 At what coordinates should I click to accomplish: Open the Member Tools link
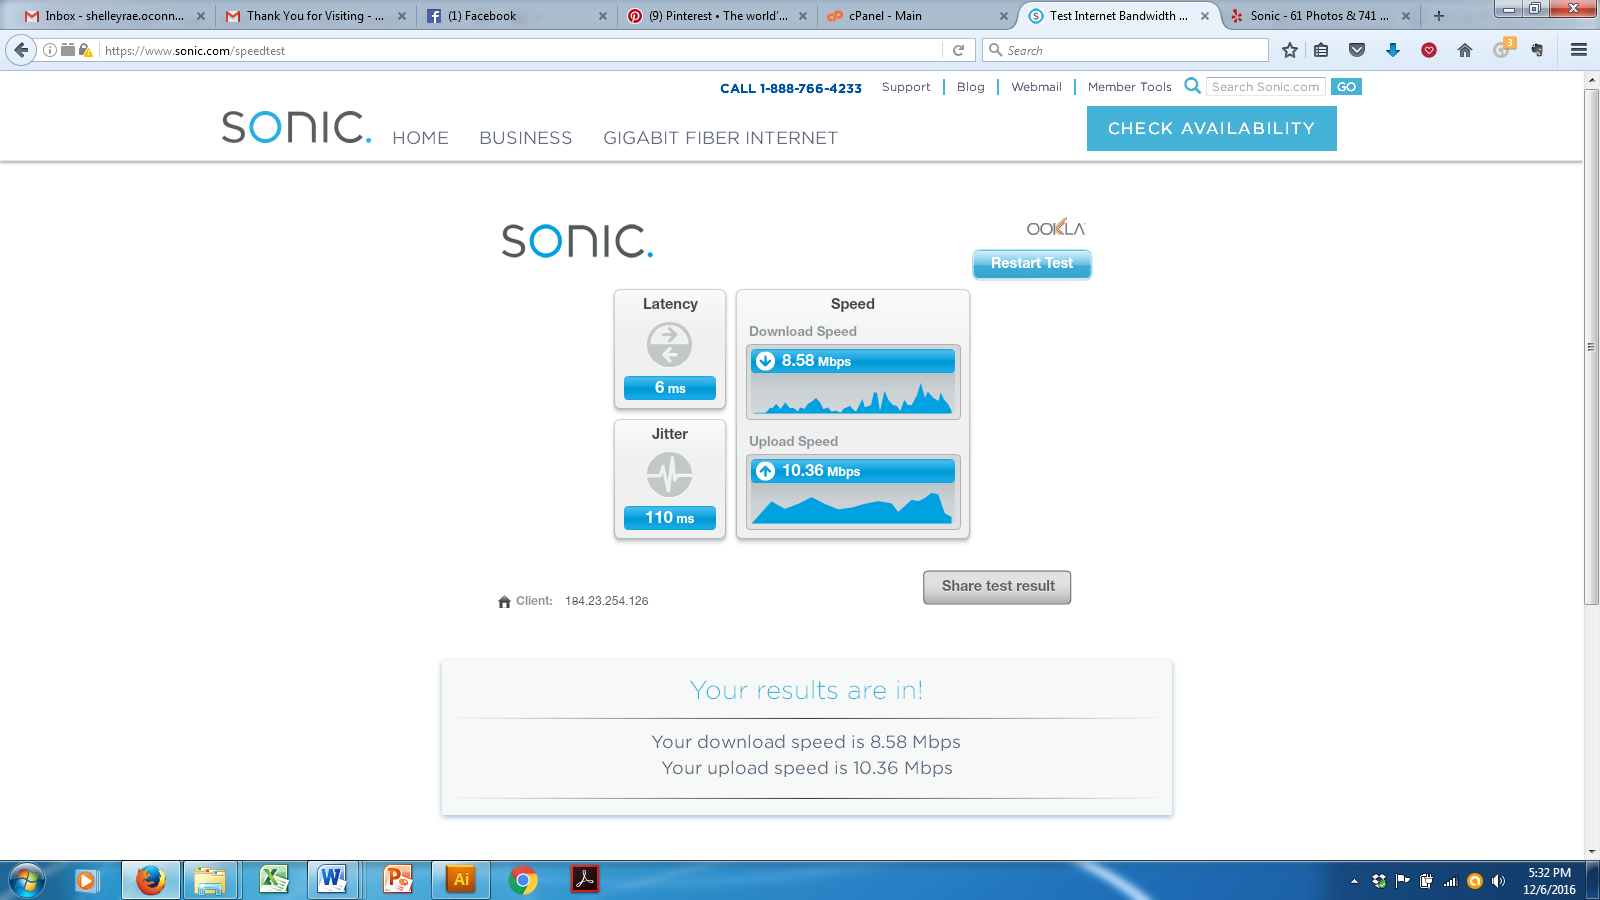1129,87
